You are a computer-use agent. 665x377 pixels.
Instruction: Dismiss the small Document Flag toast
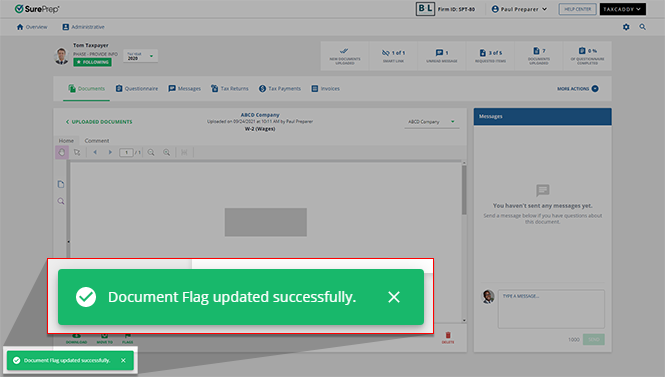tap(123, 360)
